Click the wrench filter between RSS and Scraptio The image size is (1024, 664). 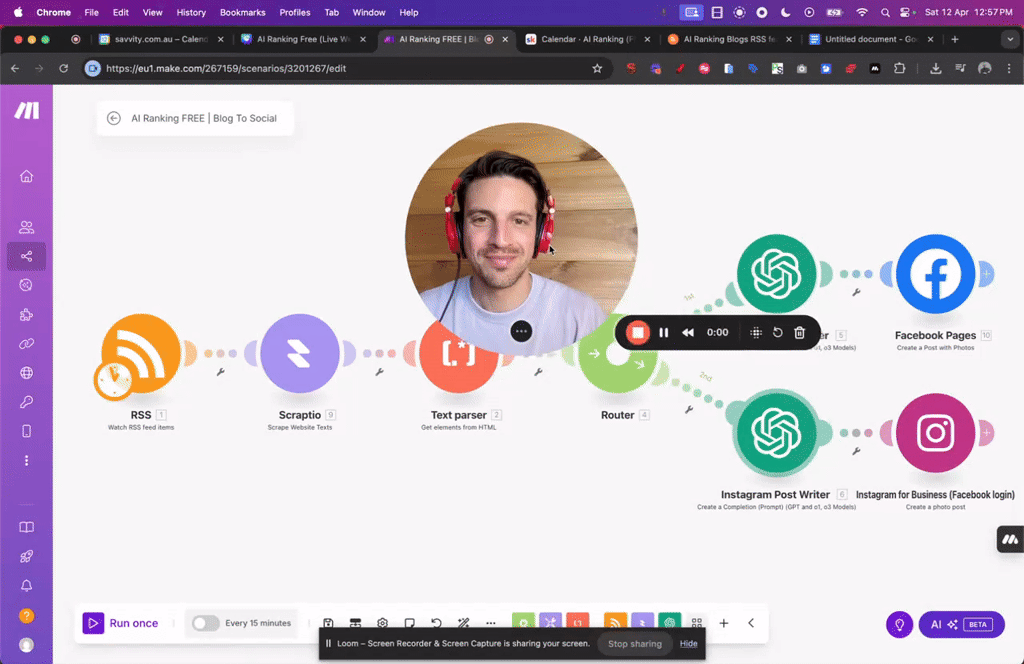(x=221, y=372)
